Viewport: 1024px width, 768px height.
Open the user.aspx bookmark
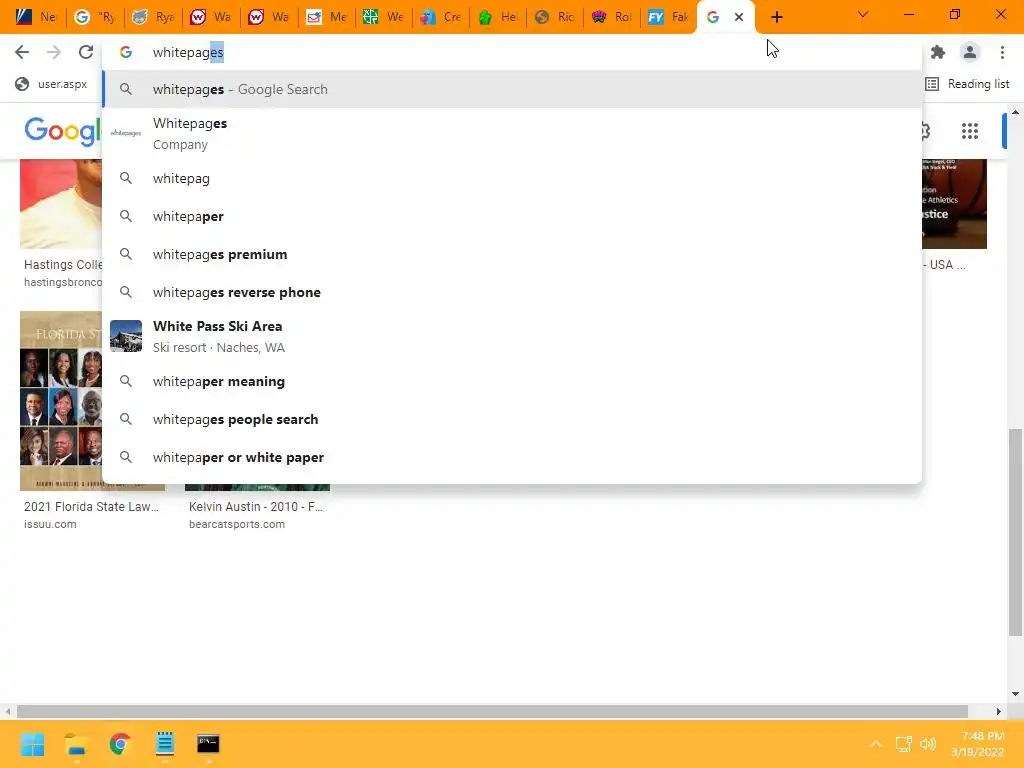(x=52, y=84)
